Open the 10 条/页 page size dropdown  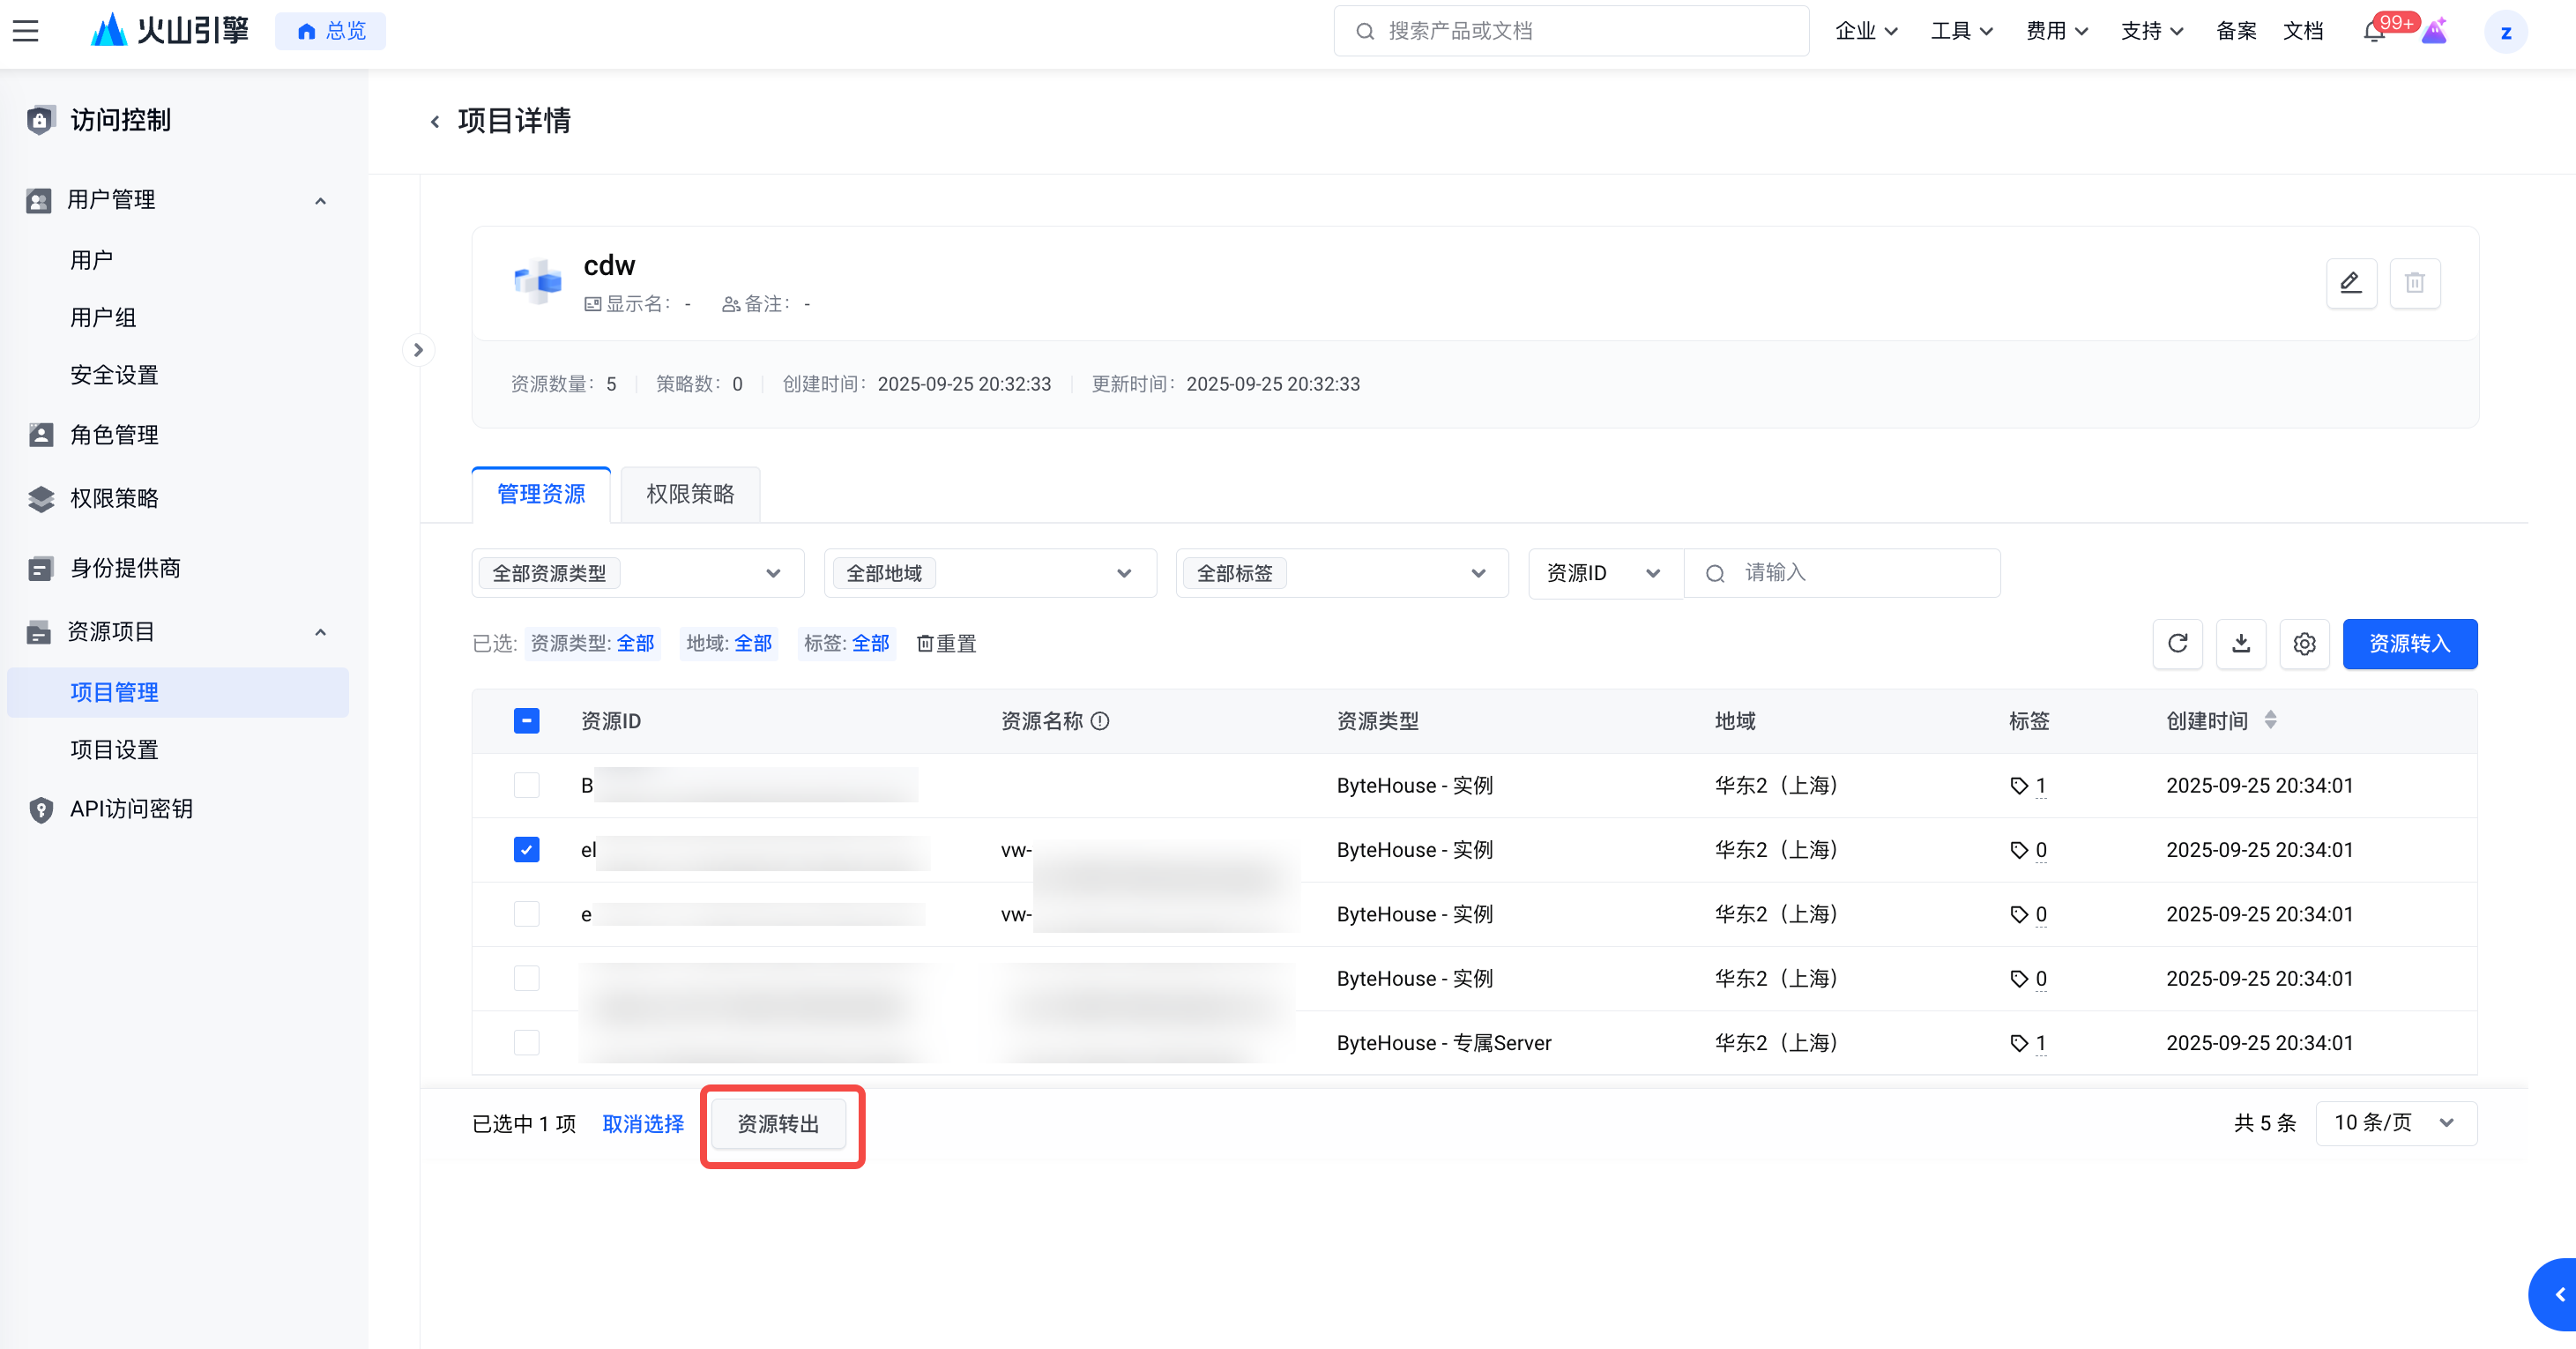point(2395,1123)
